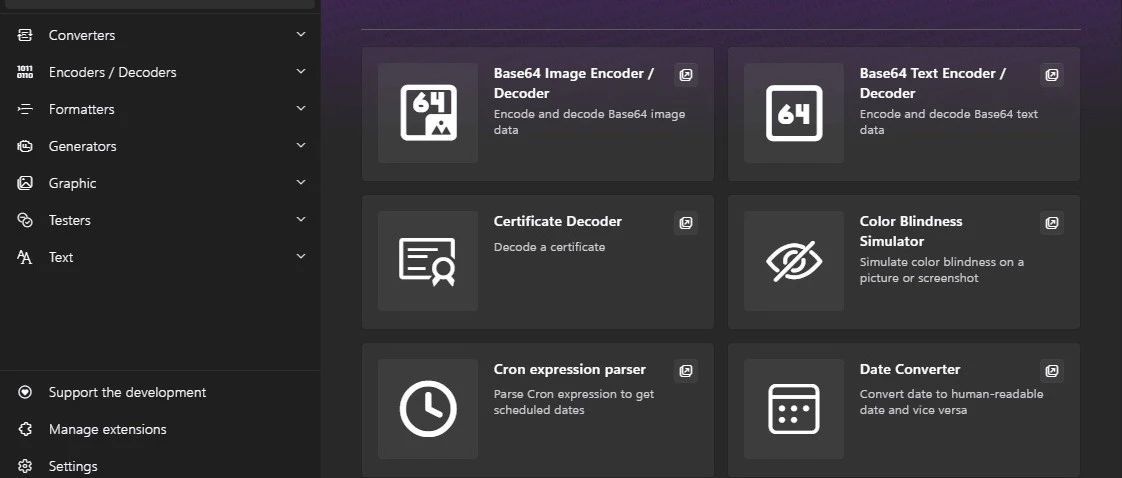Open Base64 Image Encoder in new window
This screenshot has height=478, width=1122.
point(686,75)
